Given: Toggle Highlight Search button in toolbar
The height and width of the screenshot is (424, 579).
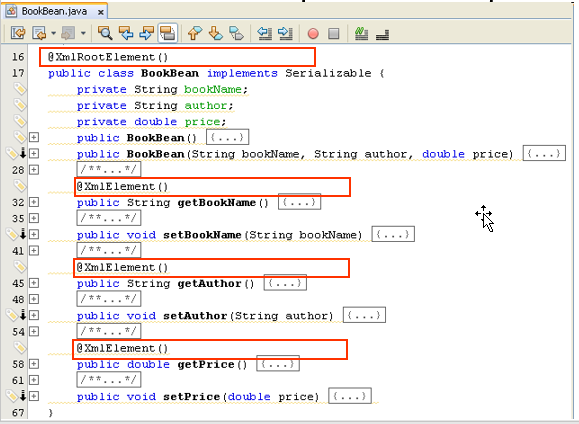Looking at the screenshot, I should point(168,33).
